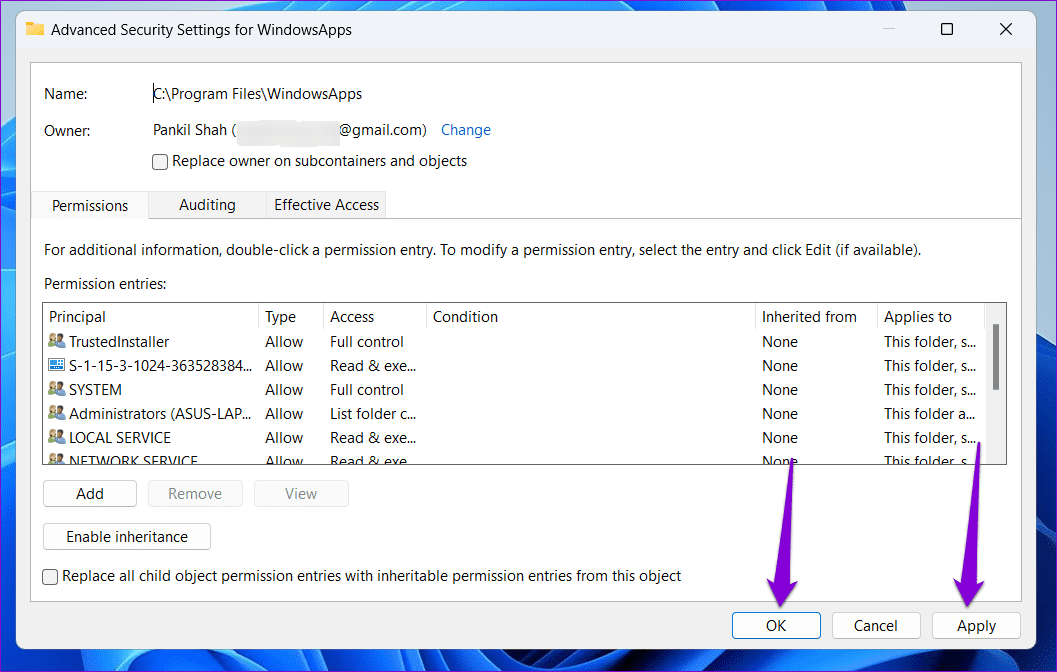Click the Change owner link
The image size is (1057, 672).
tap(466, 130)
